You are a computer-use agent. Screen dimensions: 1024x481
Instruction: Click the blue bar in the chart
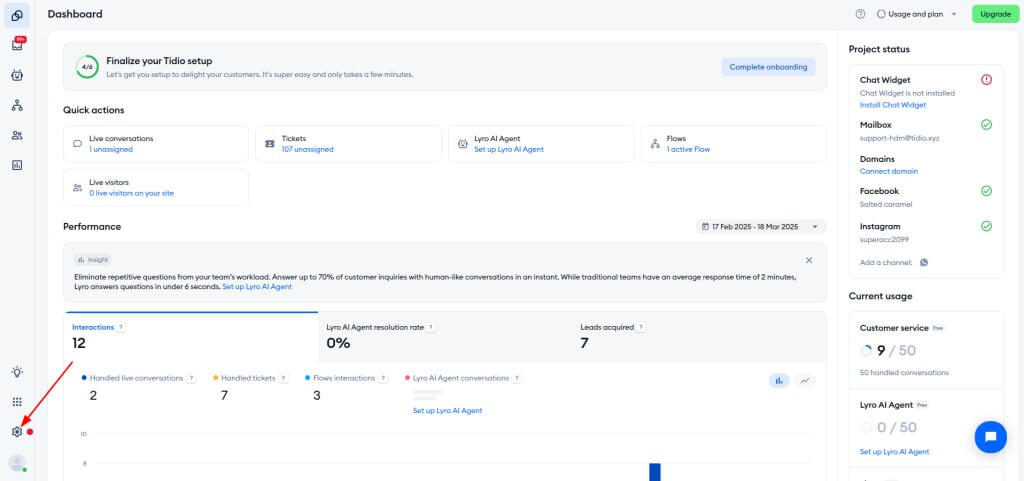pyautogui.click(x=654, y=472)
